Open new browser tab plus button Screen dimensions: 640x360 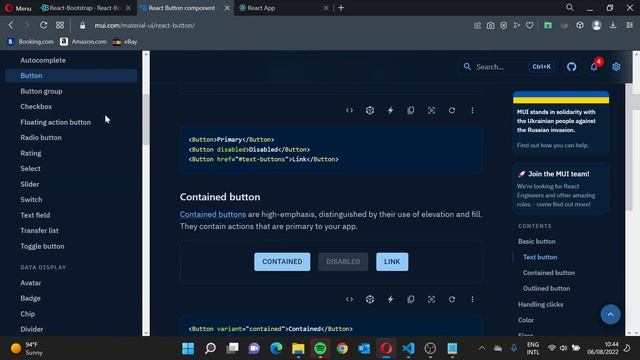click(341, 8)
